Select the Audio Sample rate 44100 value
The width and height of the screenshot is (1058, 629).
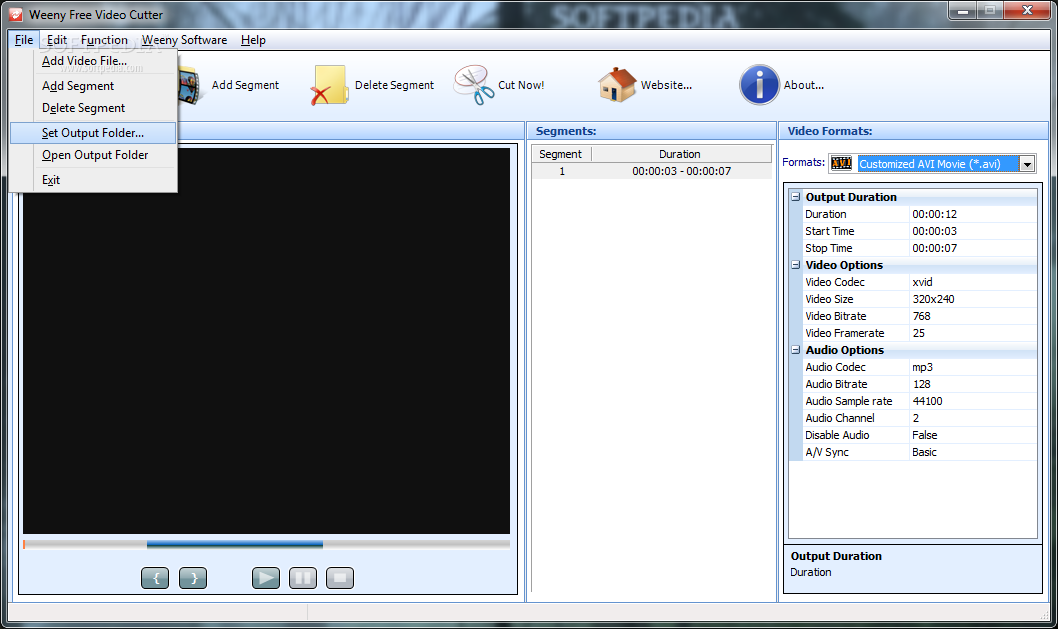pos(973,401)
